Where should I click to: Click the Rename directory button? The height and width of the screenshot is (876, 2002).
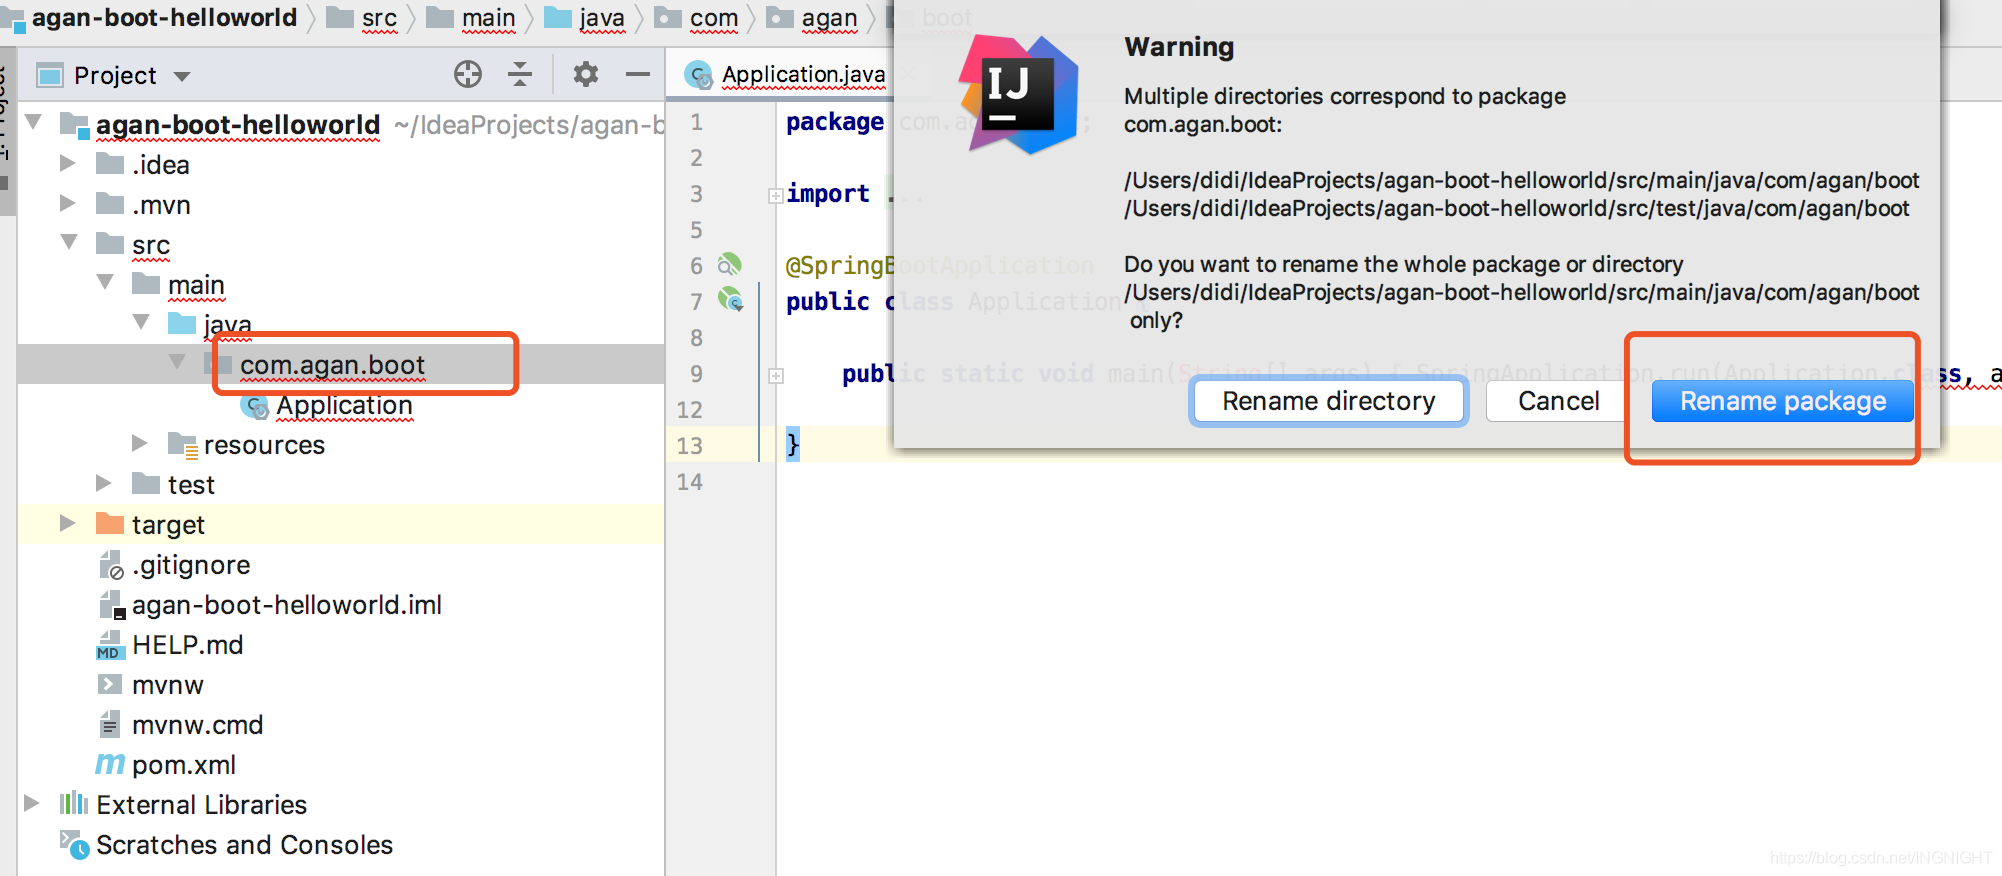point(1328,401)
